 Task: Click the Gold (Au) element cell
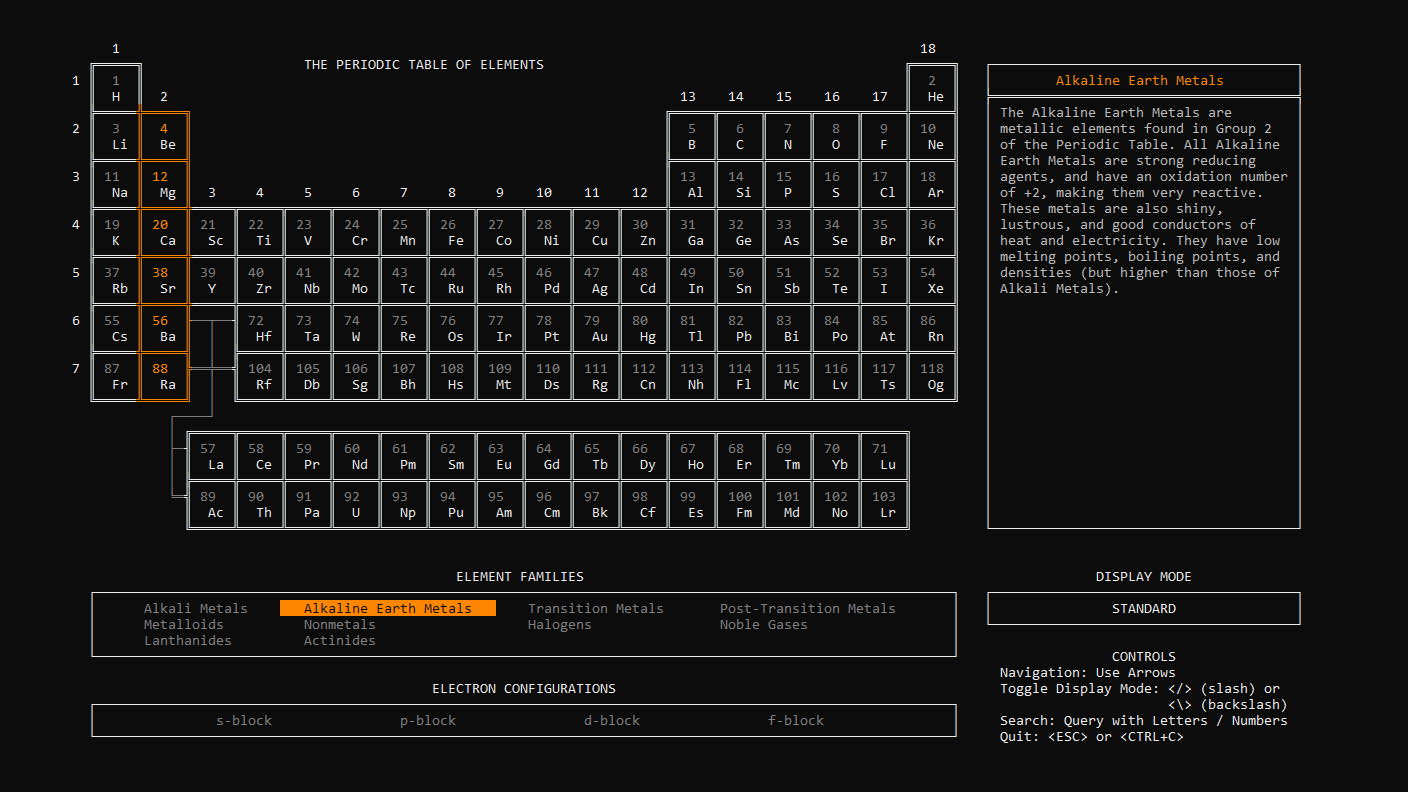(x=596, y=328)
